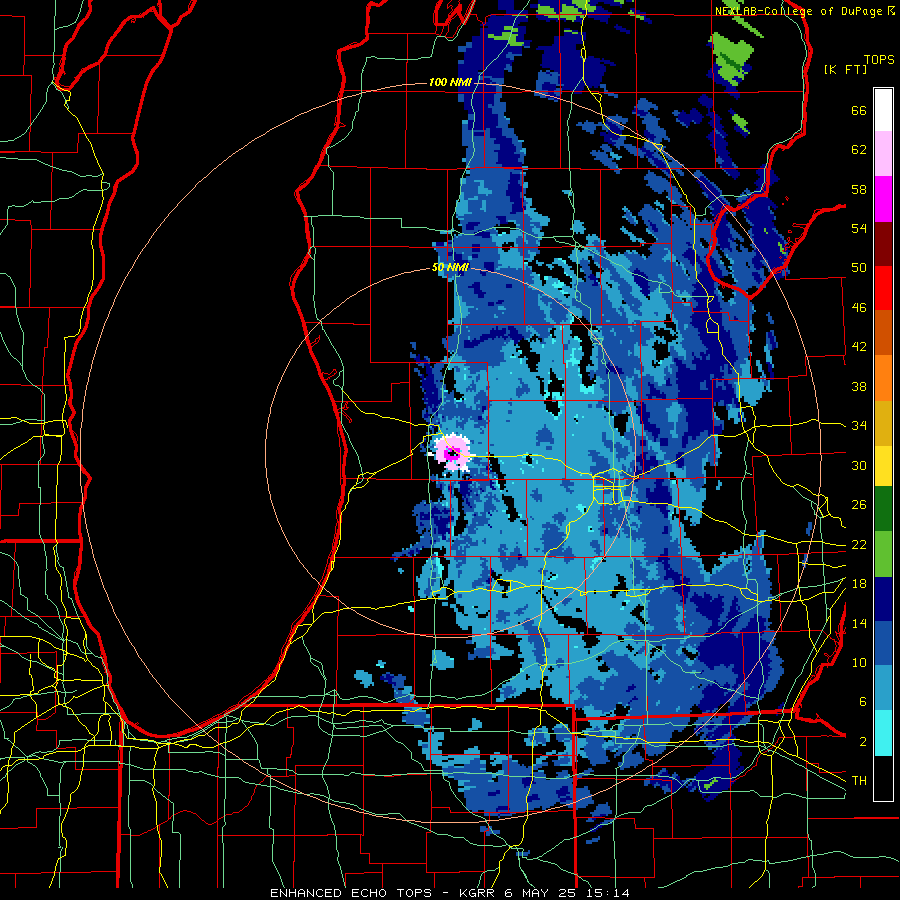Click the light pink 62 kft legend swatch
The width and height of the screenshot is (900, 900).
click(x=883, y=154)
